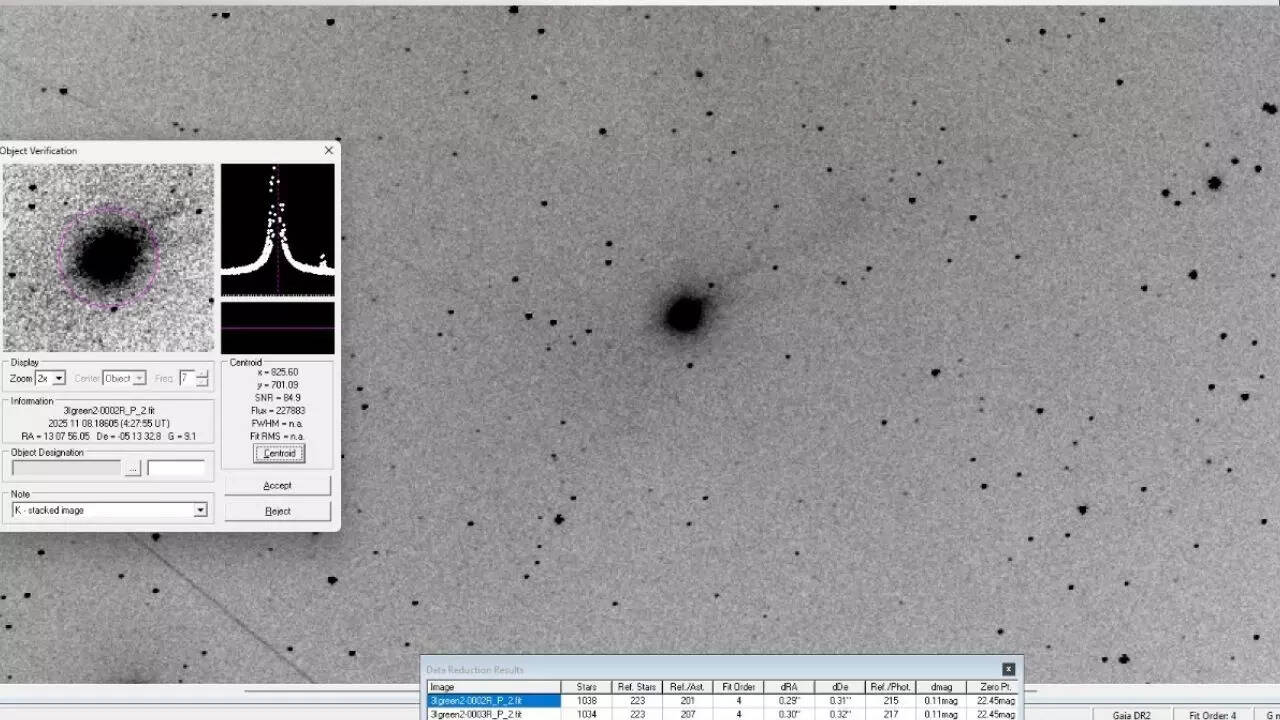The width and height of the screenshot is (1280, 720).
Task: Close the Data Reduction Results panel
Action: [1008, 669]
